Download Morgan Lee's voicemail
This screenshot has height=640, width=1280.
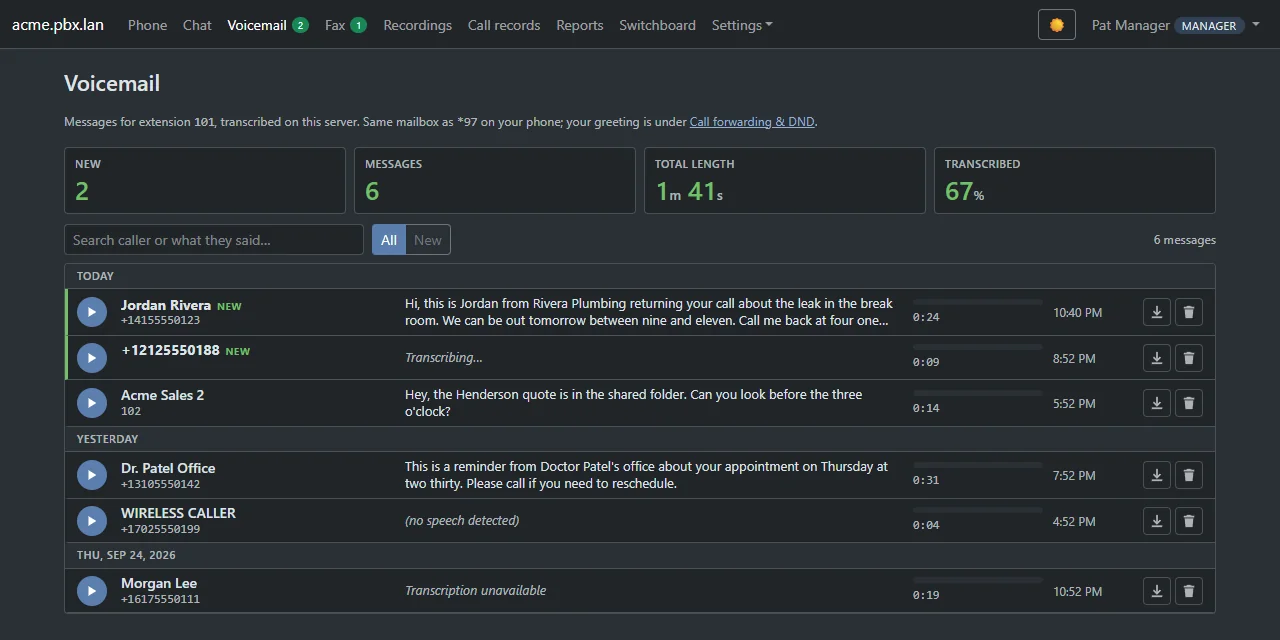click(1157, 591)
